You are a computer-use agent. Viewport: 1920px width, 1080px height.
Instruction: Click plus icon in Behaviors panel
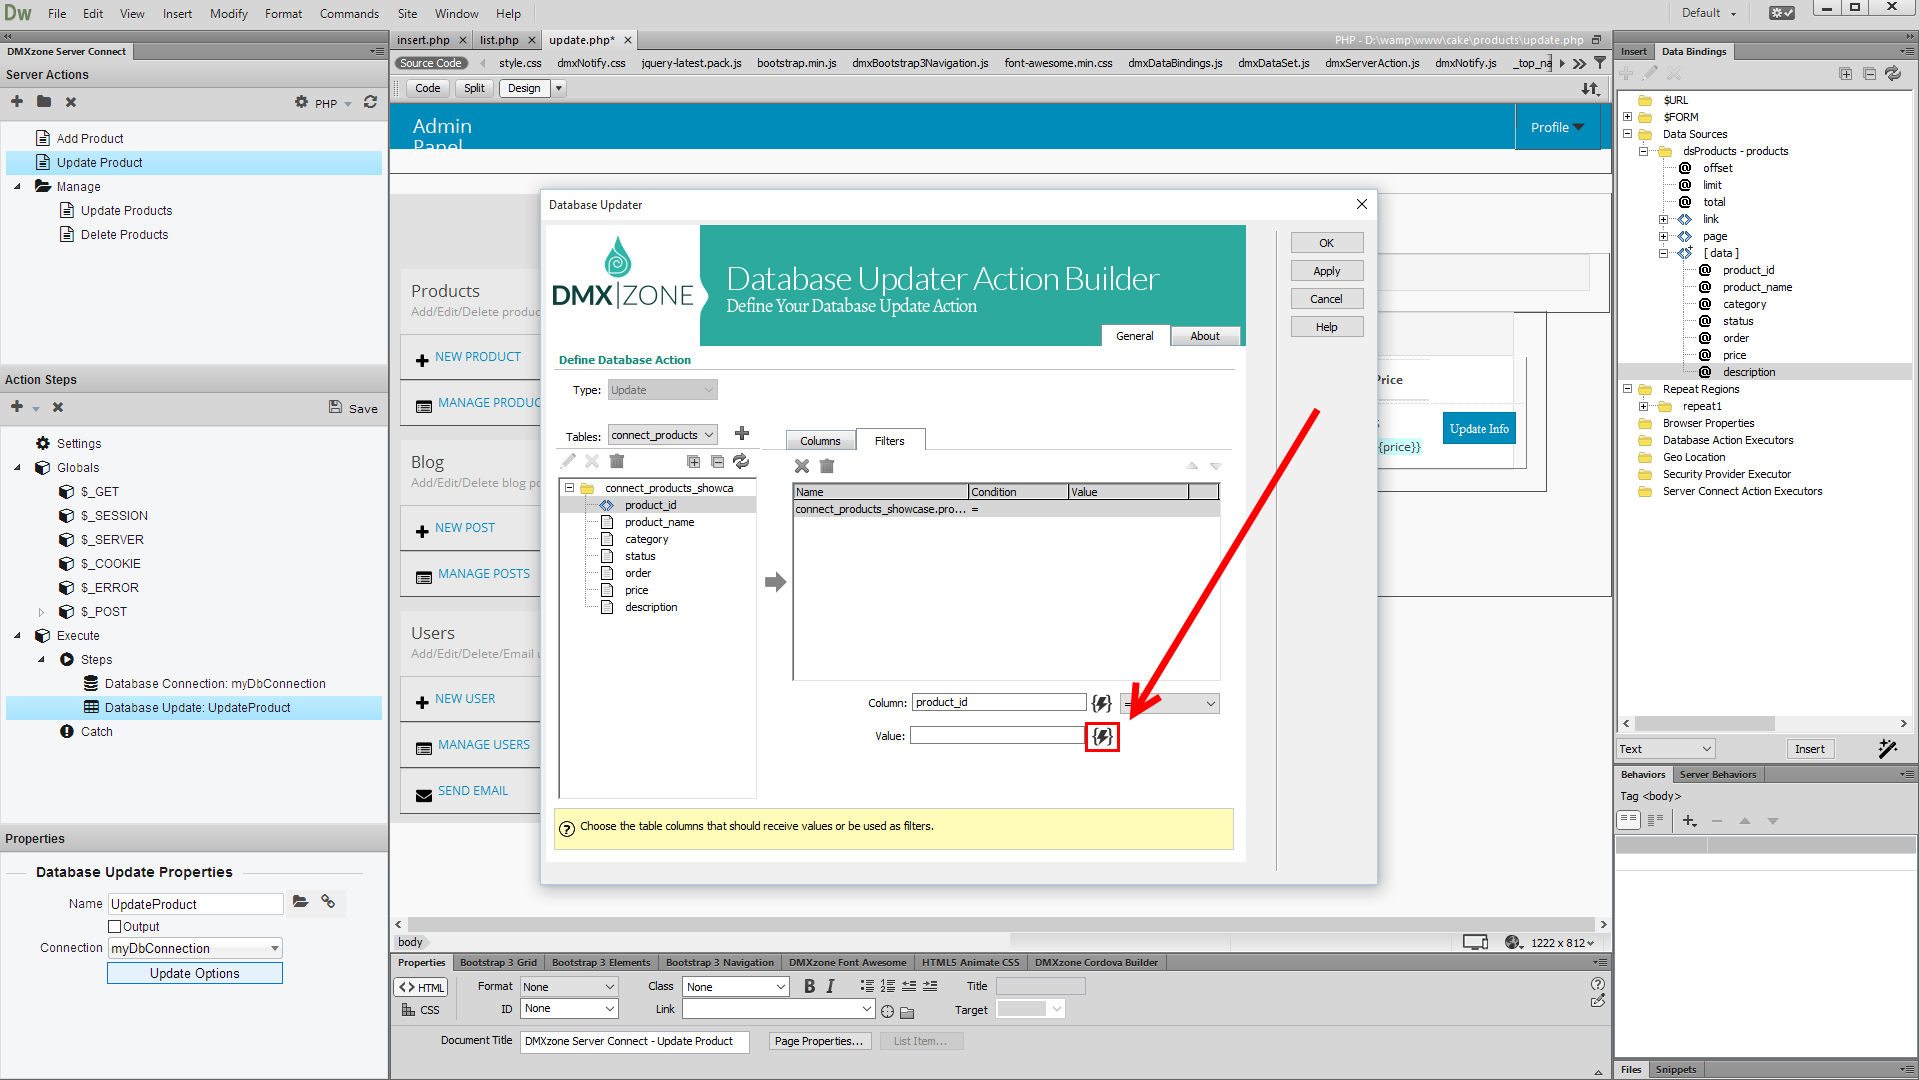(x=1689, y=821)
